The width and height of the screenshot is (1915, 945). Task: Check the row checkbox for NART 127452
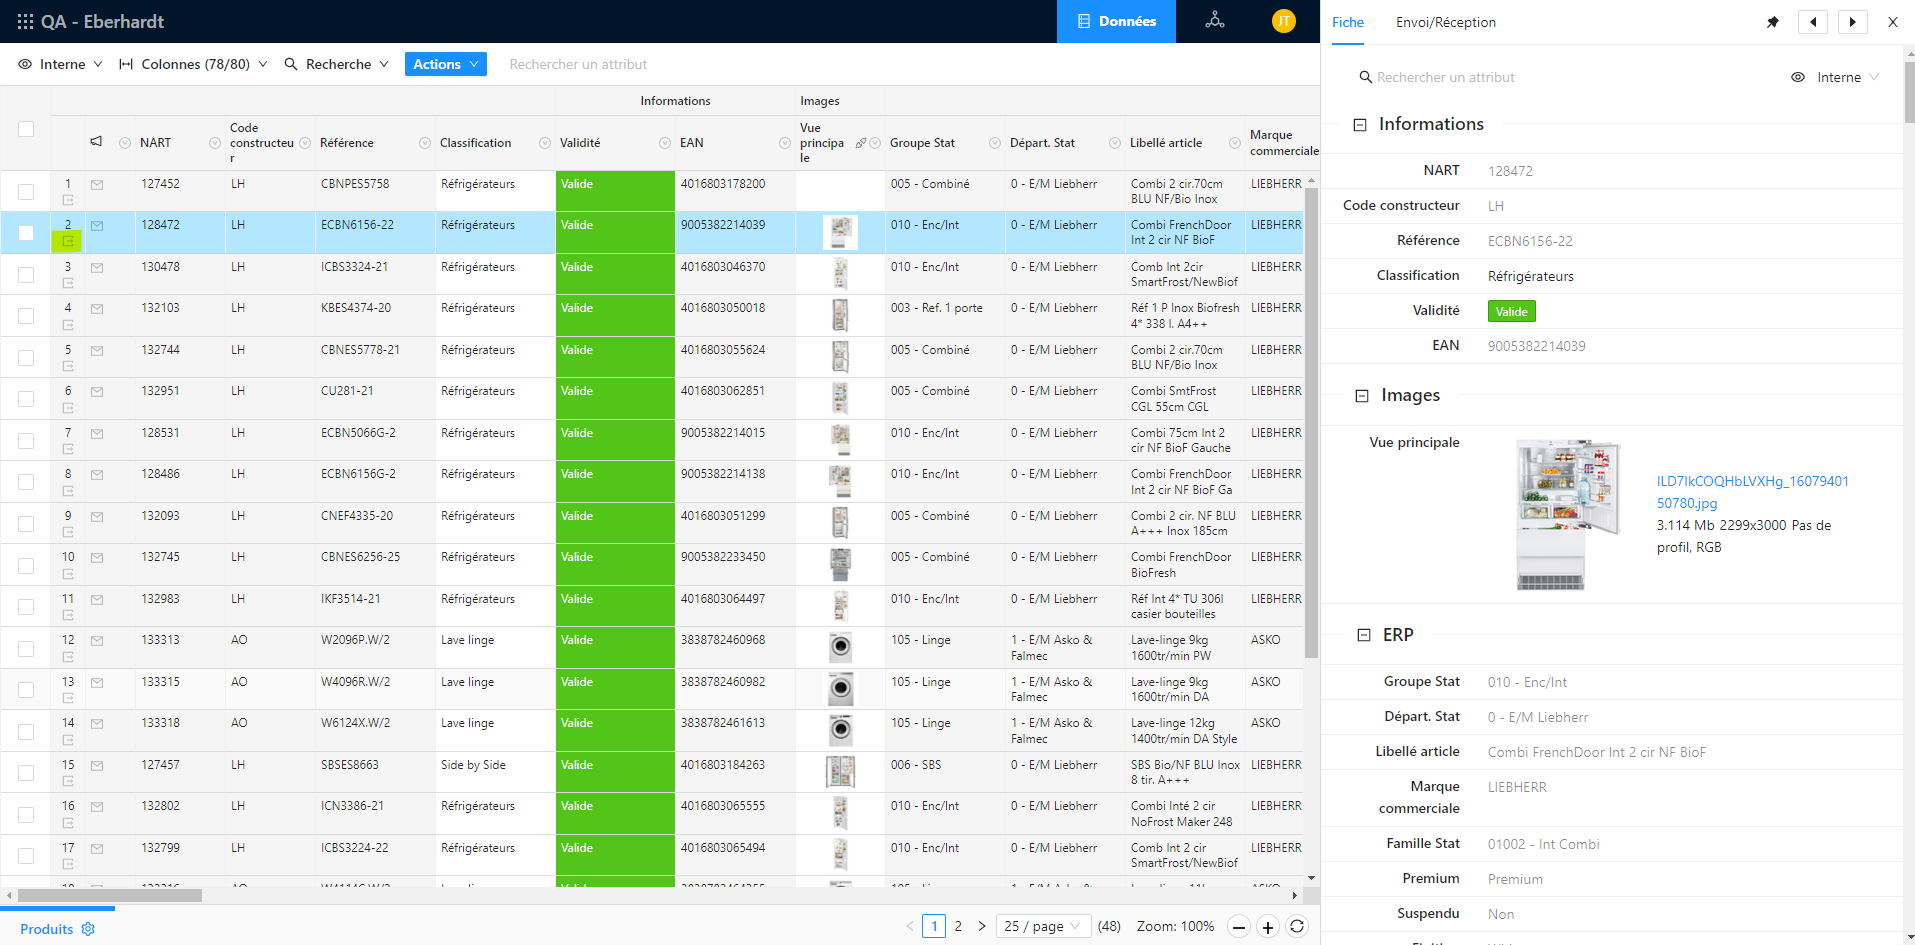(x=26, y=191)
